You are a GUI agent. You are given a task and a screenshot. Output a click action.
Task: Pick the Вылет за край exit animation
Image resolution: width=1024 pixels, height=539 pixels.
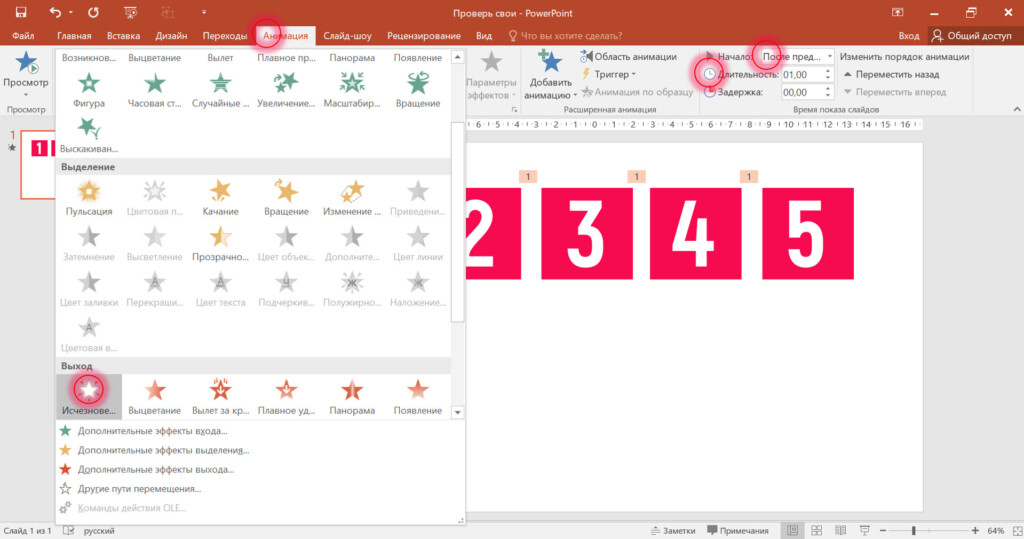click(221, 393)
